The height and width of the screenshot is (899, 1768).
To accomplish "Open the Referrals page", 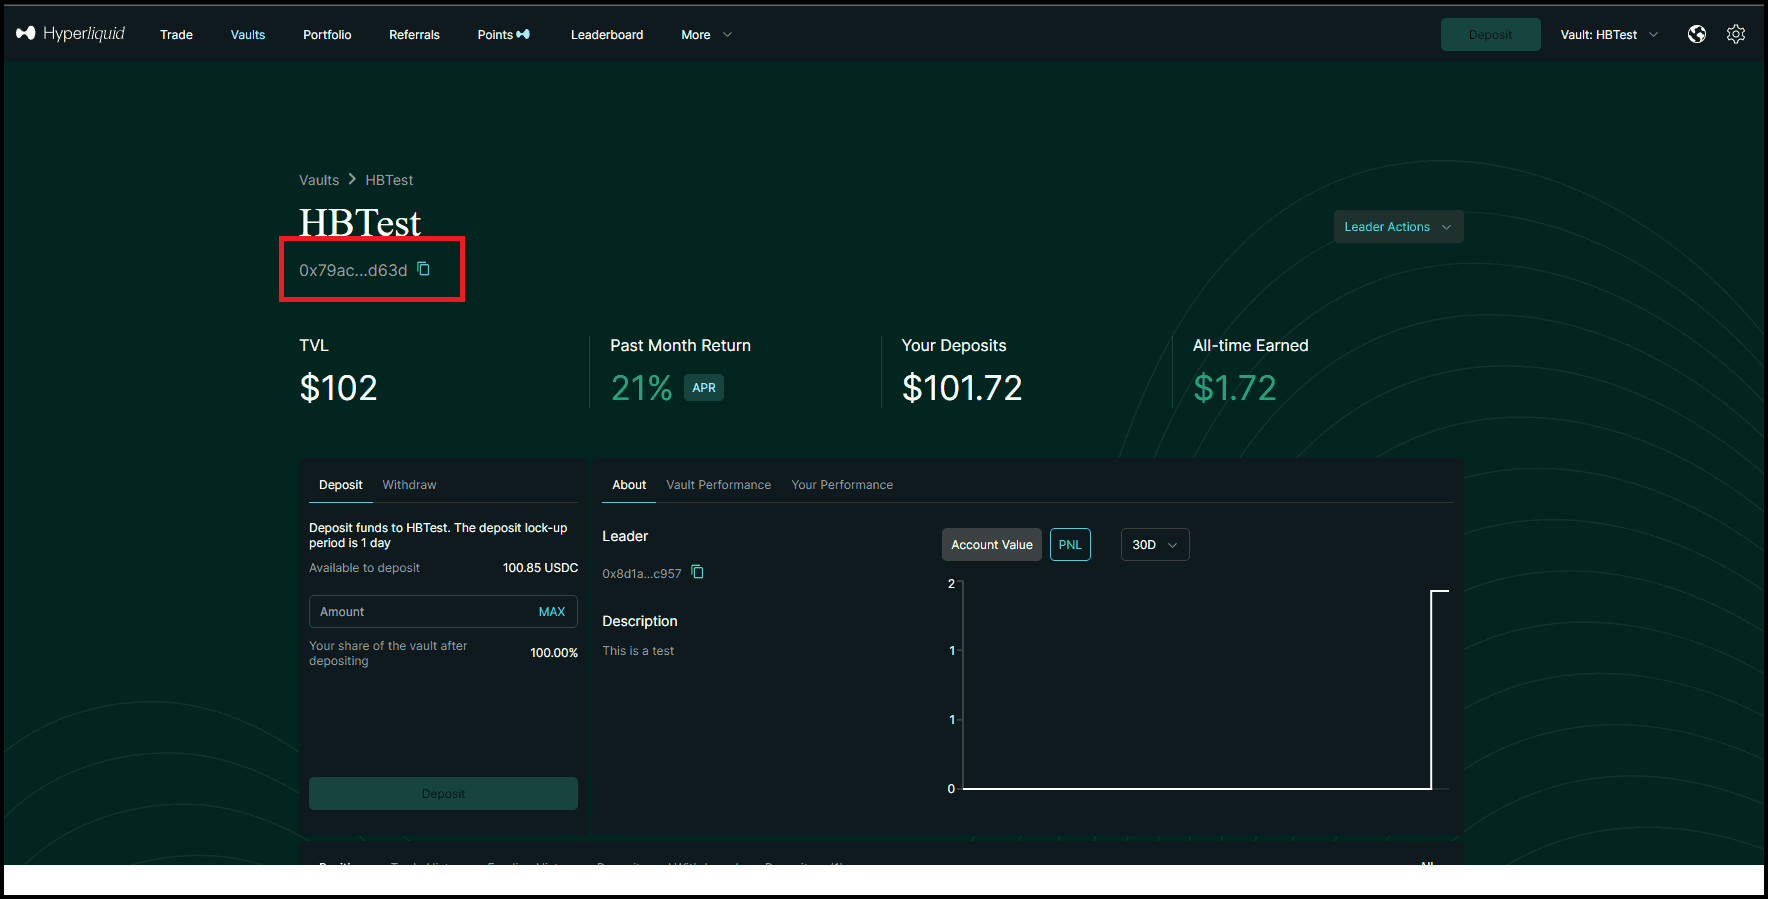I will (414, 35).
